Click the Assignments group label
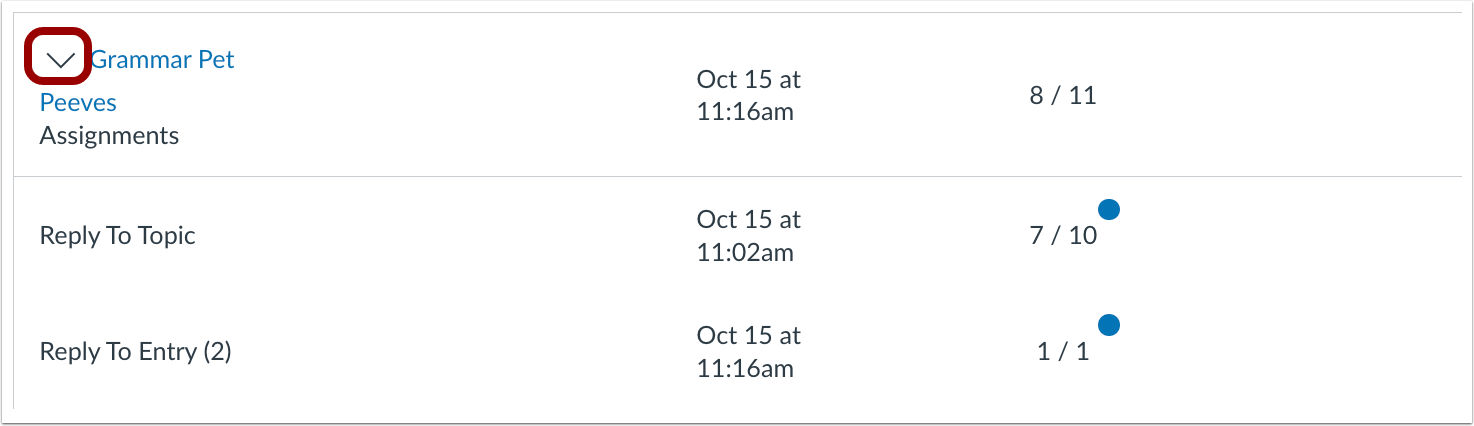 [x=109, y=136]
